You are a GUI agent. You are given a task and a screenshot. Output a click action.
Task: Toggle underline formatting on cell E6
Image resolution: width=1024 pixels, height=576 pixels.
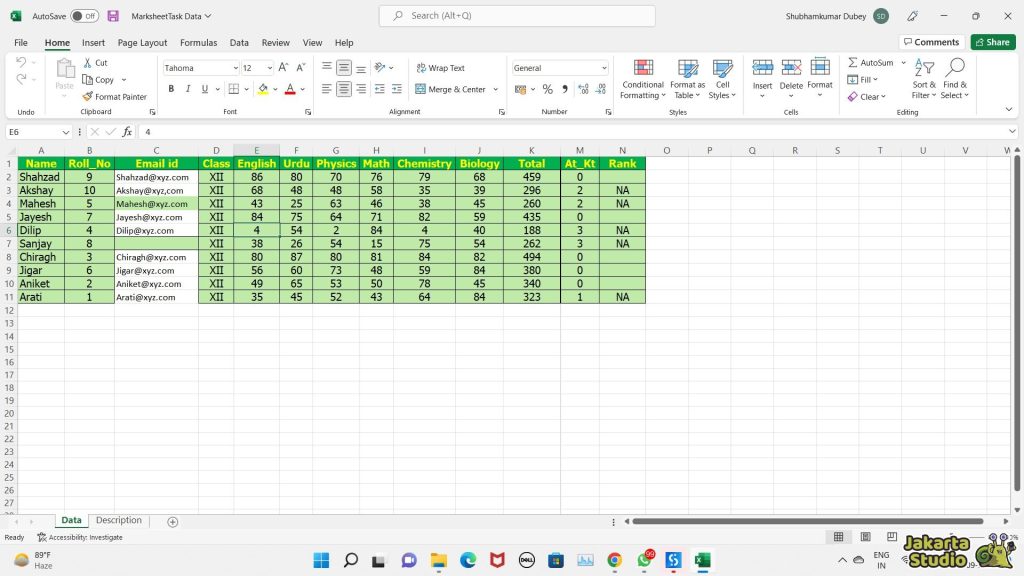click(206, 88)
